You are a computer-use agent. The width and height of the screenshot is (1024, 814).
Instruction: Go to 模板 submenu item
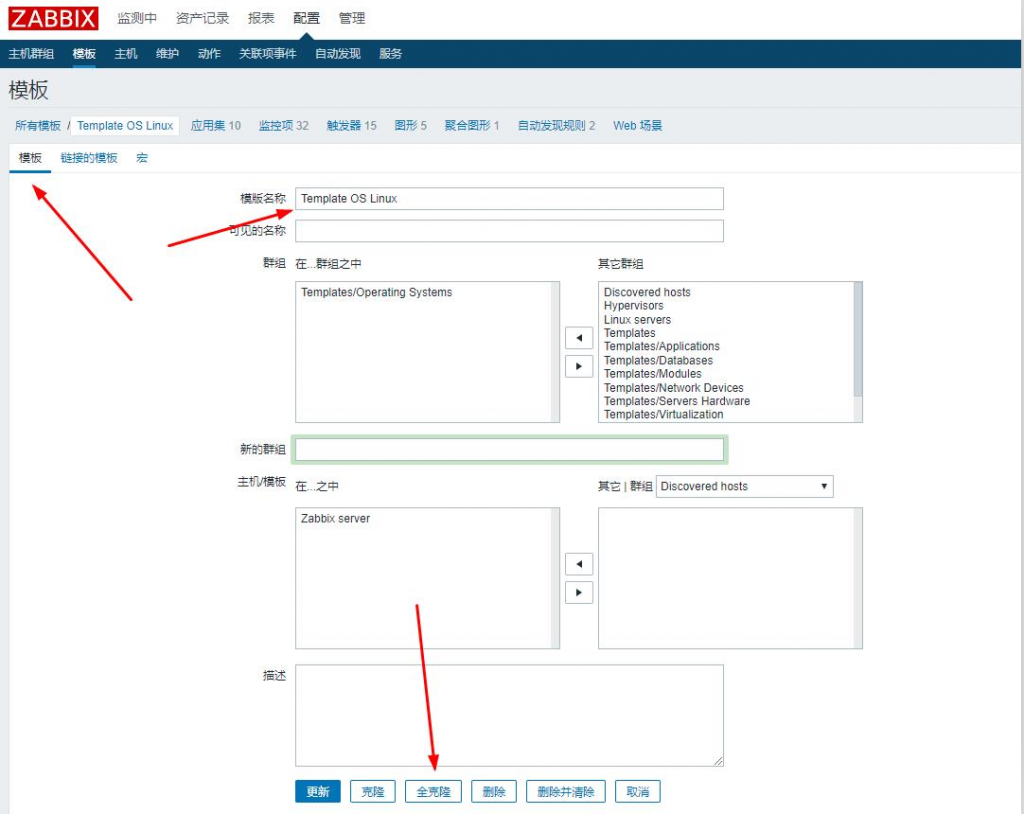(x=84, y=54)
